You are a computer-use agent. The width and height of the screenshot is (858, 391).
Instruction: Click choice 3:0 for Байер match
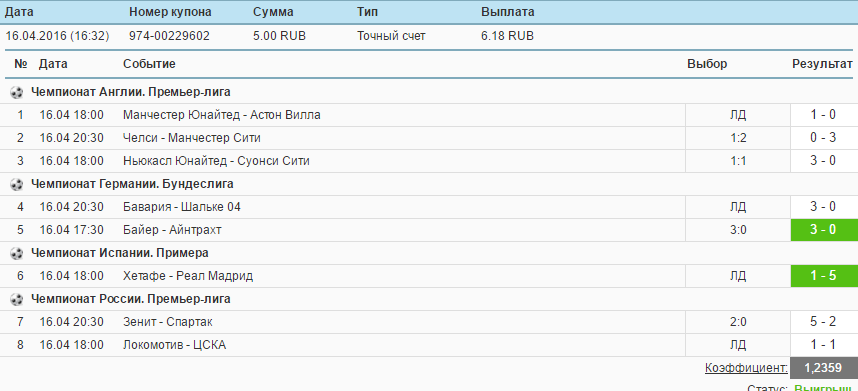(x=738, y=230)
